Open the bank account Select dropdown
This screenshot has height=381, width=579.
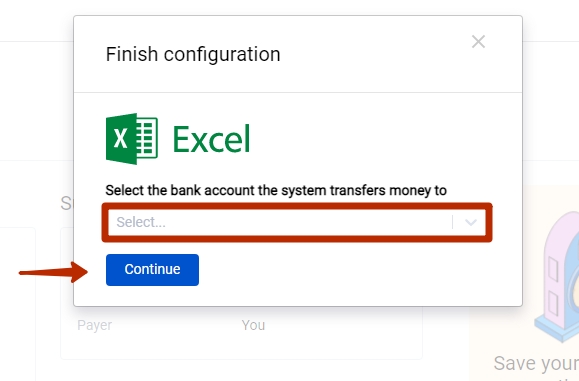(297, 222)
